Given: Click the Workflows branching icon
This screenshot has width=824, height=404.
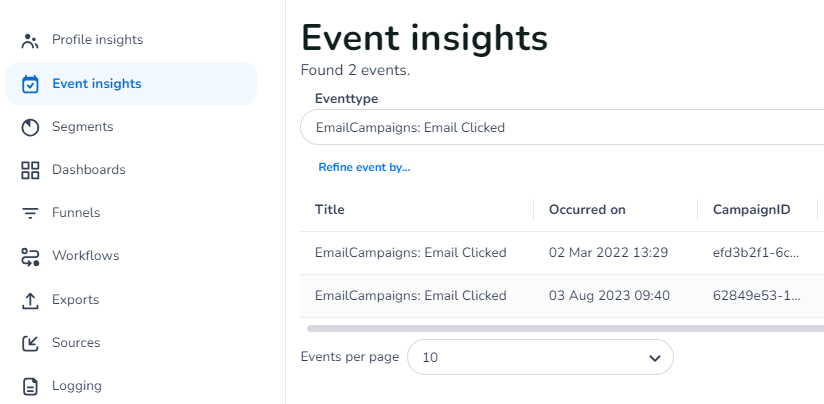Looking at the screenshot, I should (30, 256).
